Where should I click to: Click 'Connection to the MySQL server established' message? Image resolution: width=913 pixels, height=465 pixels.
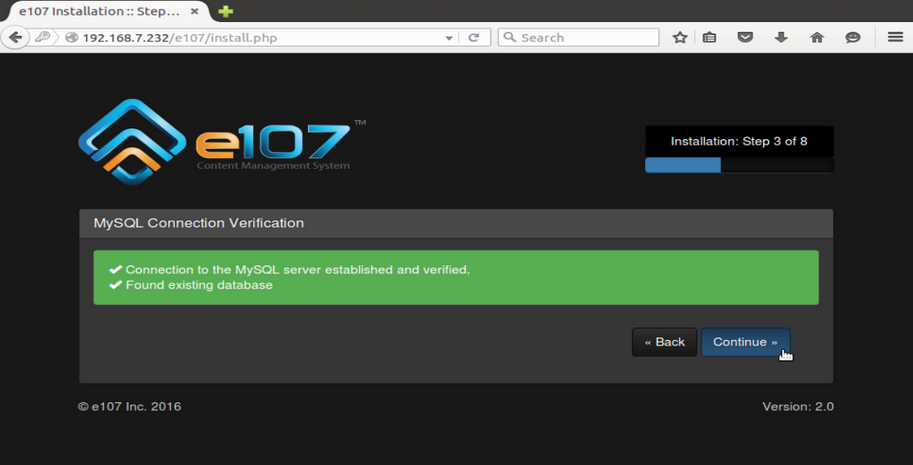click(x=298, y=270)
